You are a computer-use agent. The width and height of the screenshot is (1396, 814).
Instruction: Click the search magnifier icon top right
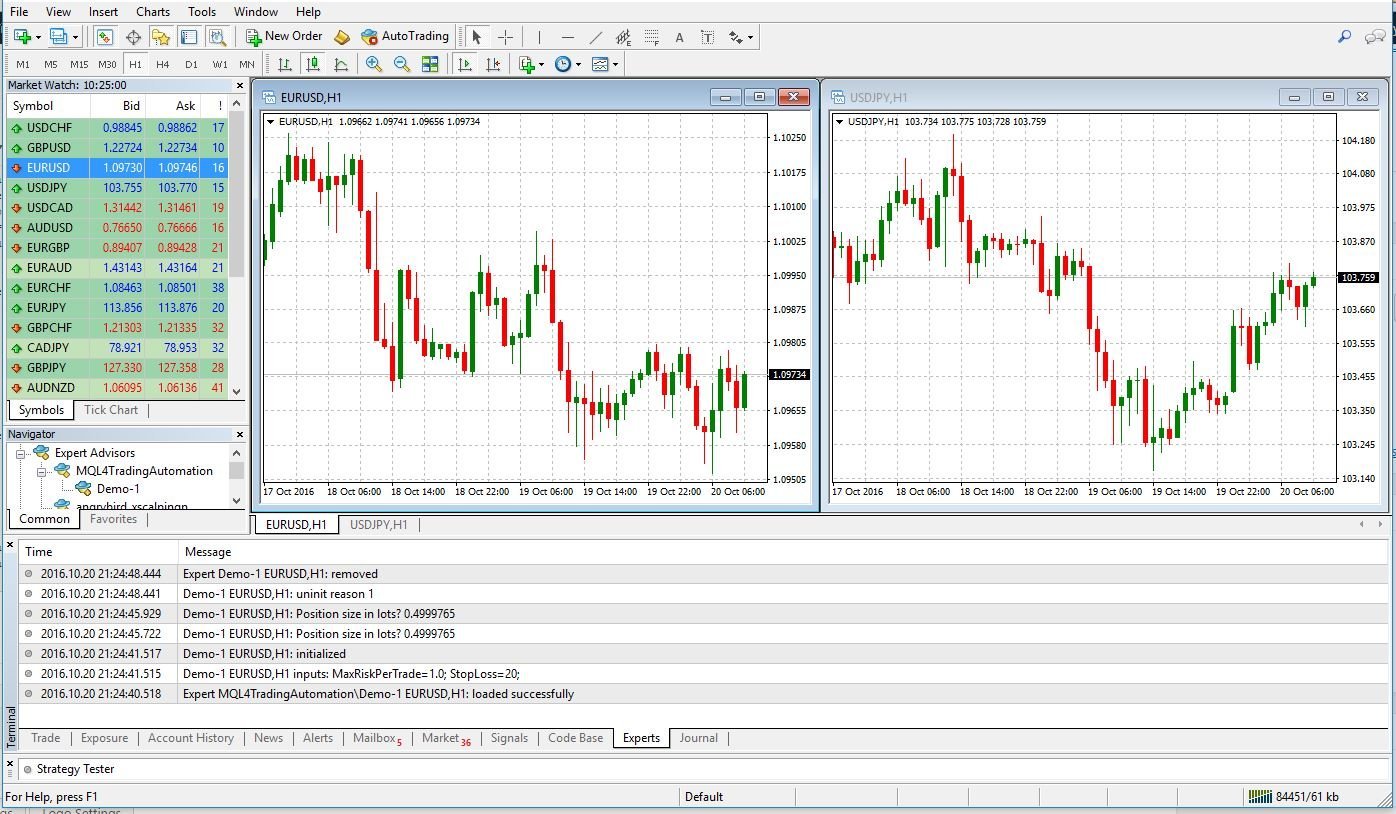(x=1345, y=37)
